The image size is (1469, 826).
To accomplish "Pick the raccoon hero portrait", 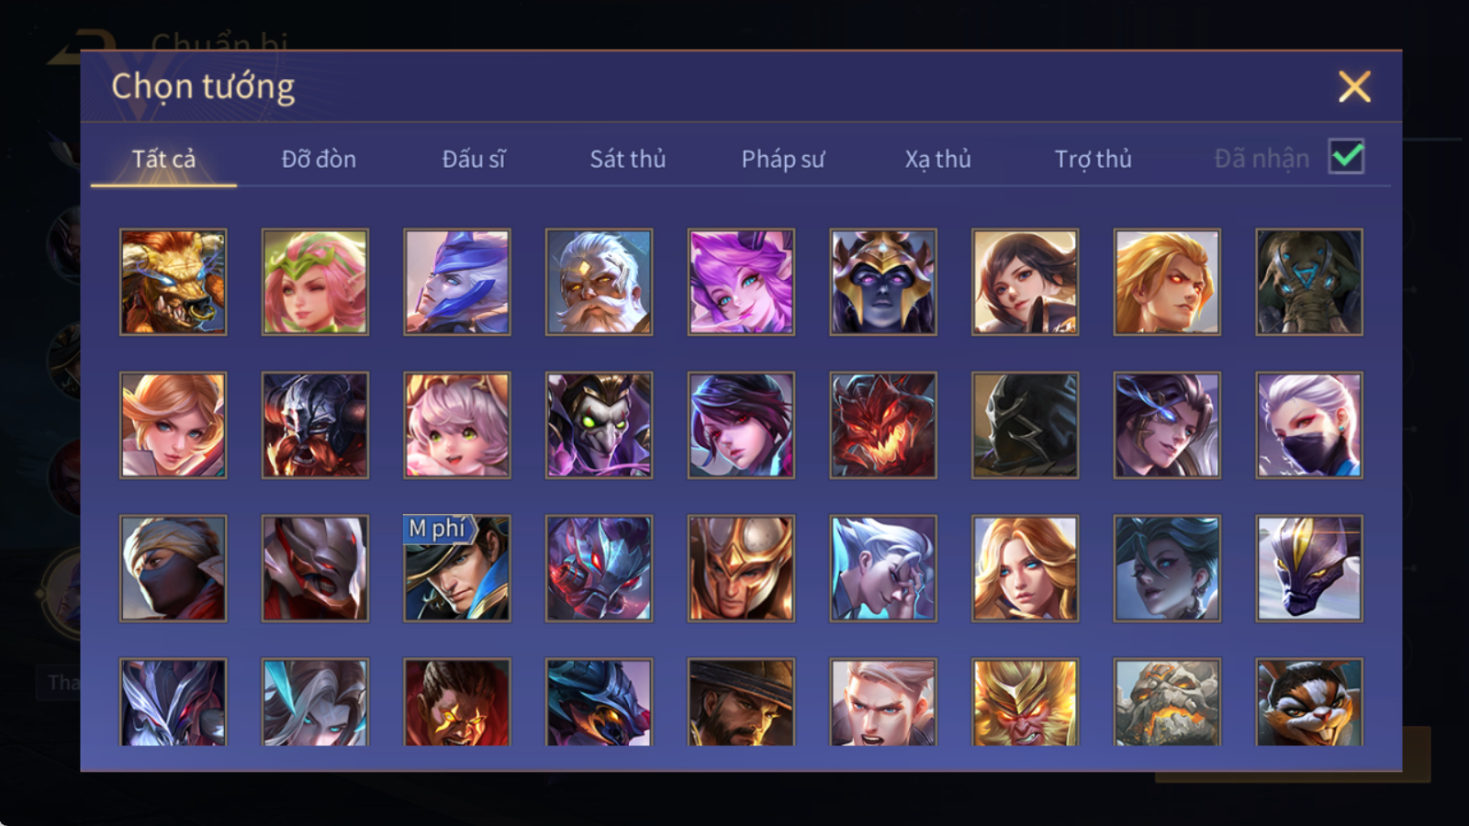I will (x=1309, y=701).
